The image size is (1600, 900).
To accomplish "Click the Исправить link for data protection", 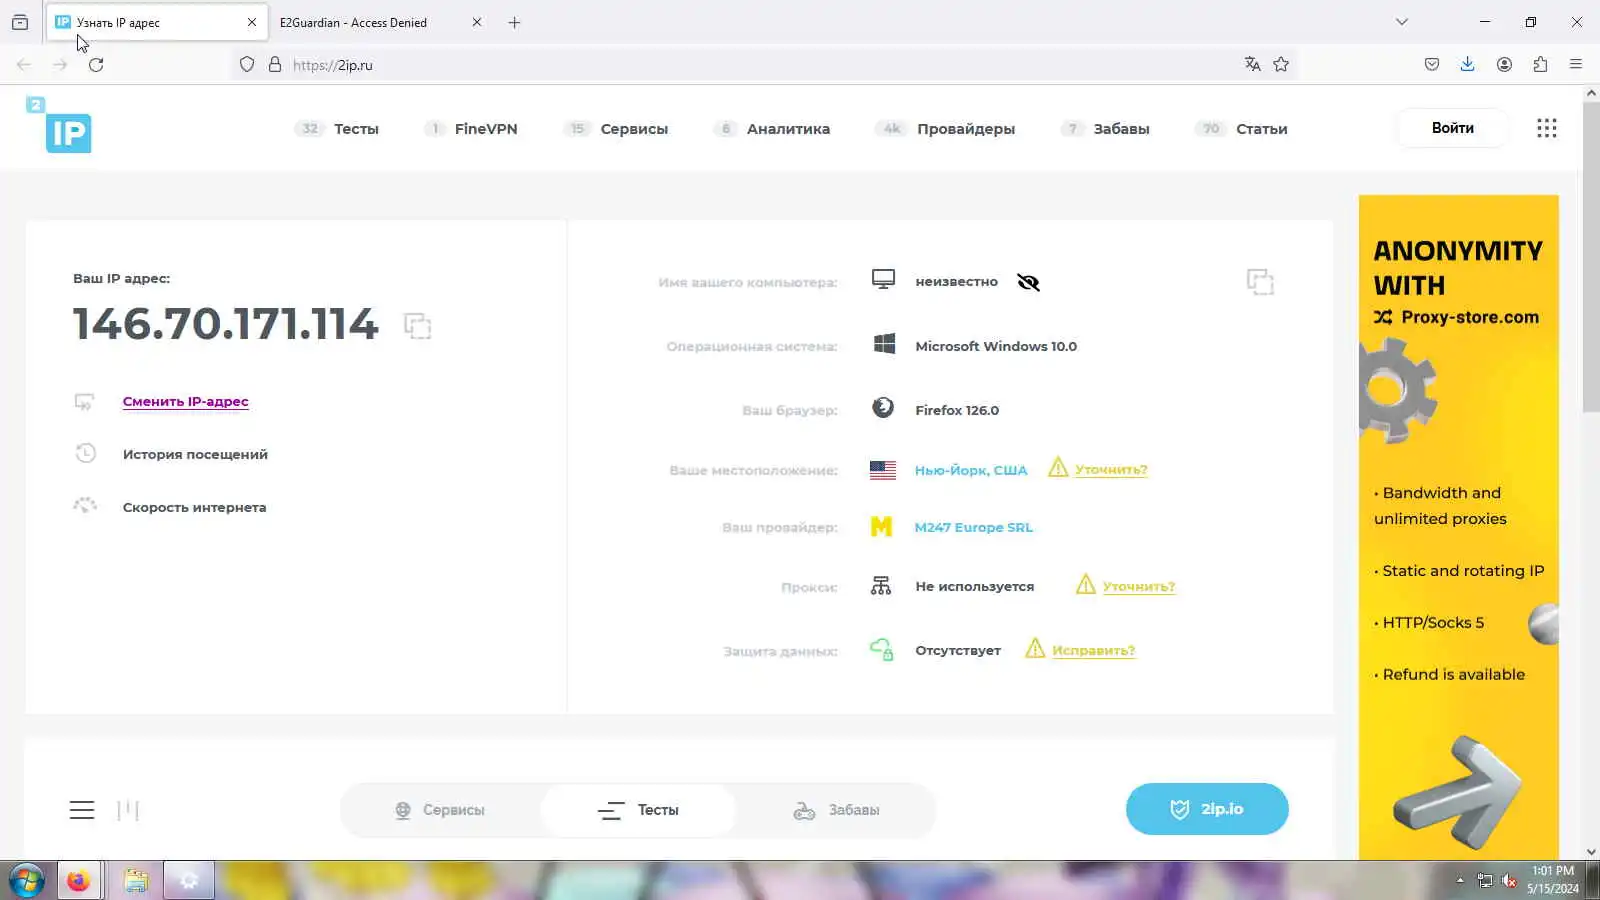I will pyautogui.click(x=1093, y=651).
